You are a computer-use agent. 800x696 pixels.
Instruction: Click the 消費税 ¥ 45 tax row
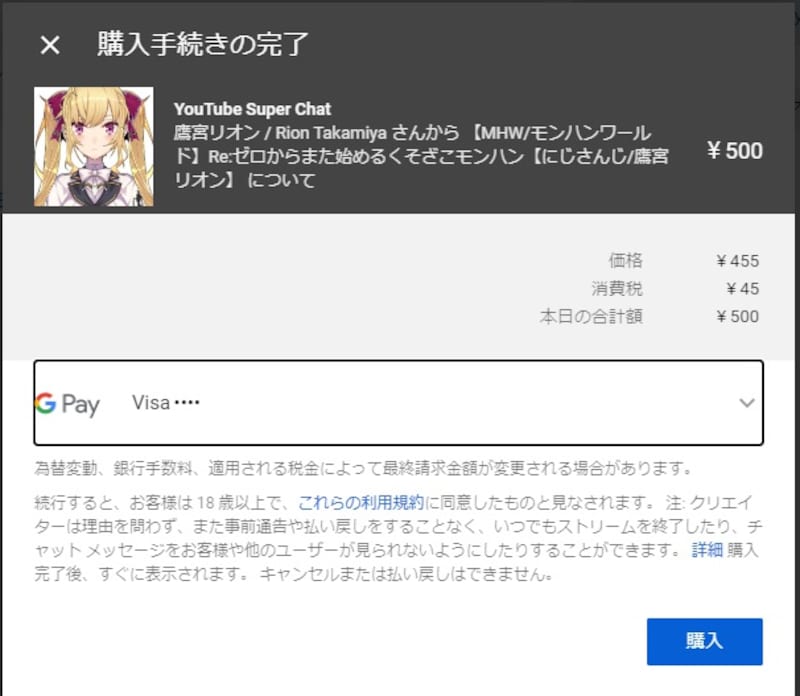pyautogui.click(x=676, y=289)
